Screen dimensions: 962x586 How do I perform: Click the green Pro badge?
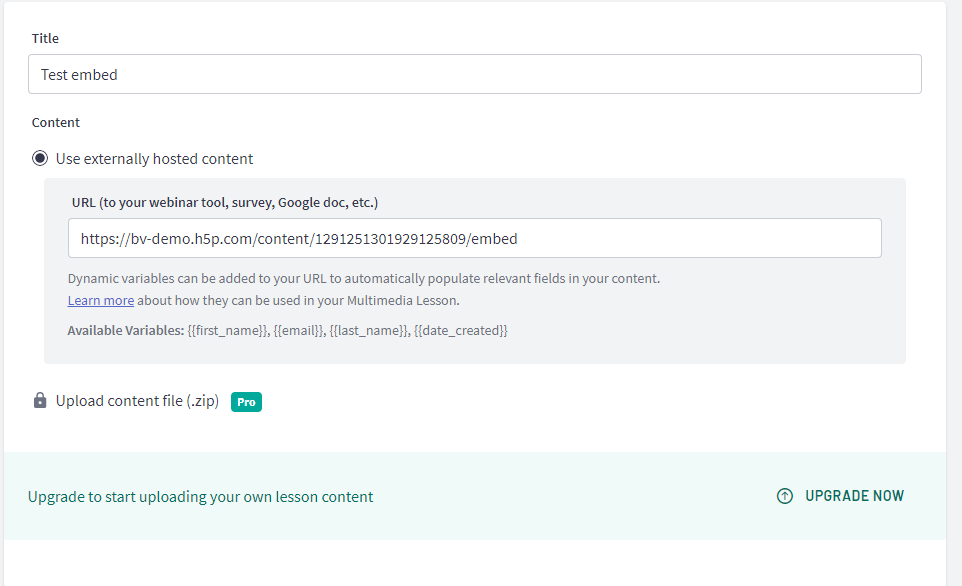tap(246, 402)
